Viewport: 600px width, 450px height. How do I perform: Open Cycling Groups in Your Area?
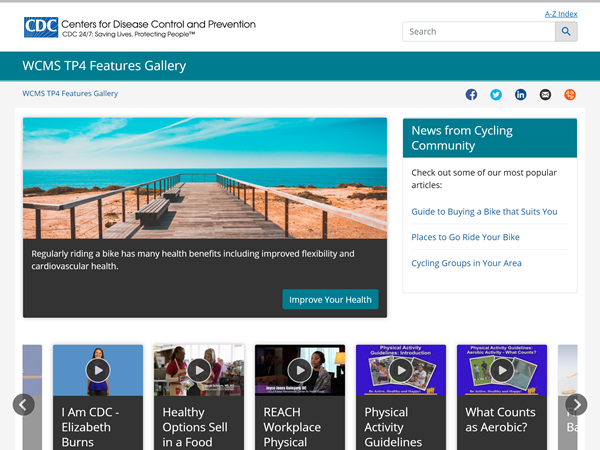coord(466,263)
